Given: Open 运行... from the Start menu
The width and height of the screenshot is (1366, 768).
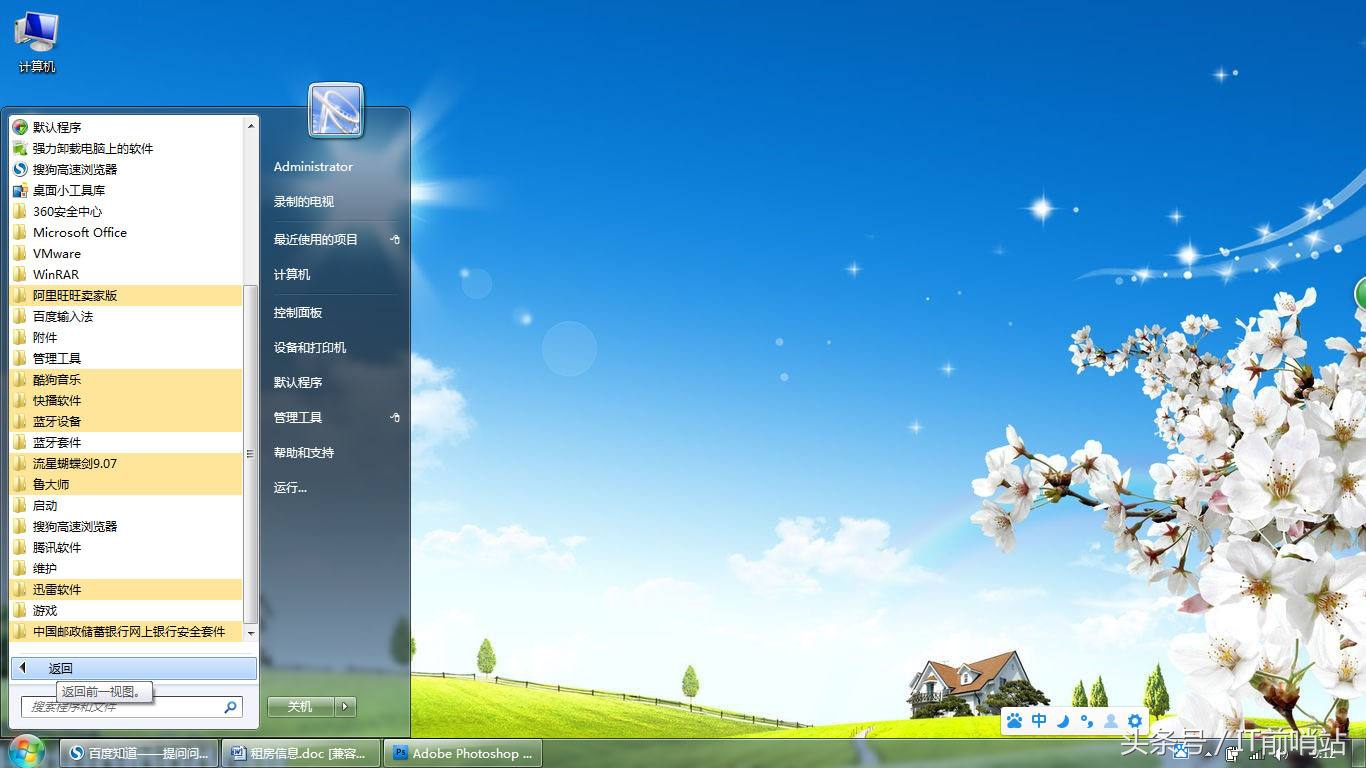Looking at the screenshot, I should pos(289,487).
